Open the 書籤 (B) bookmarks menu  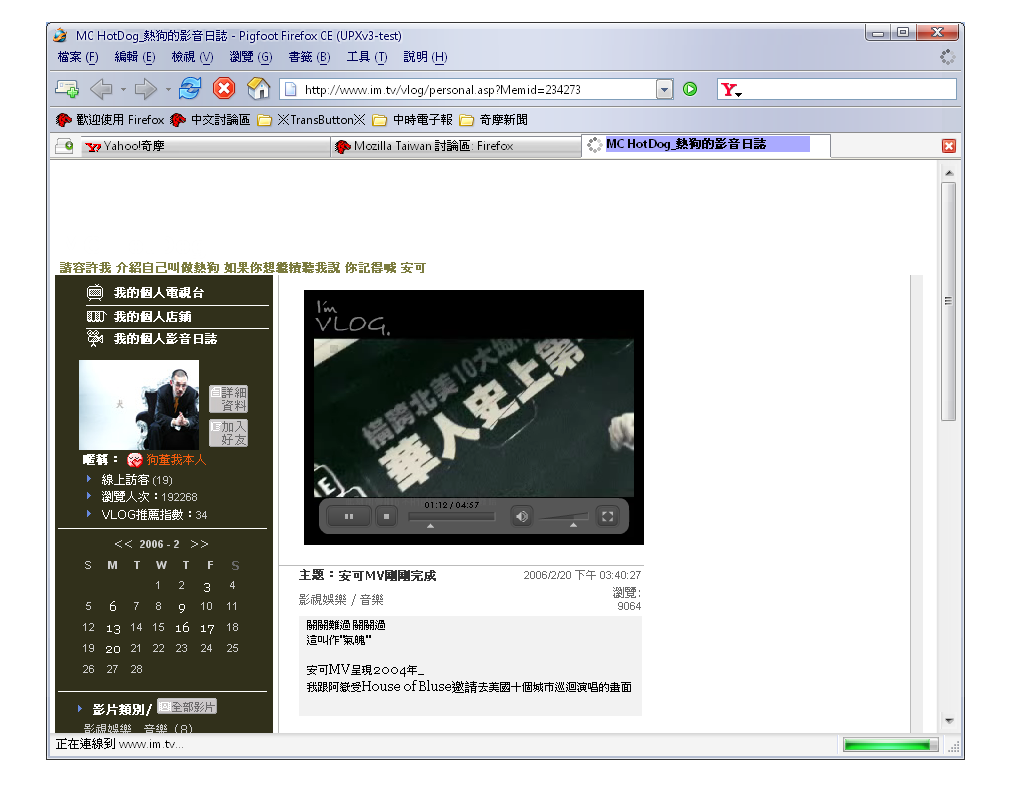pos(308,57)
